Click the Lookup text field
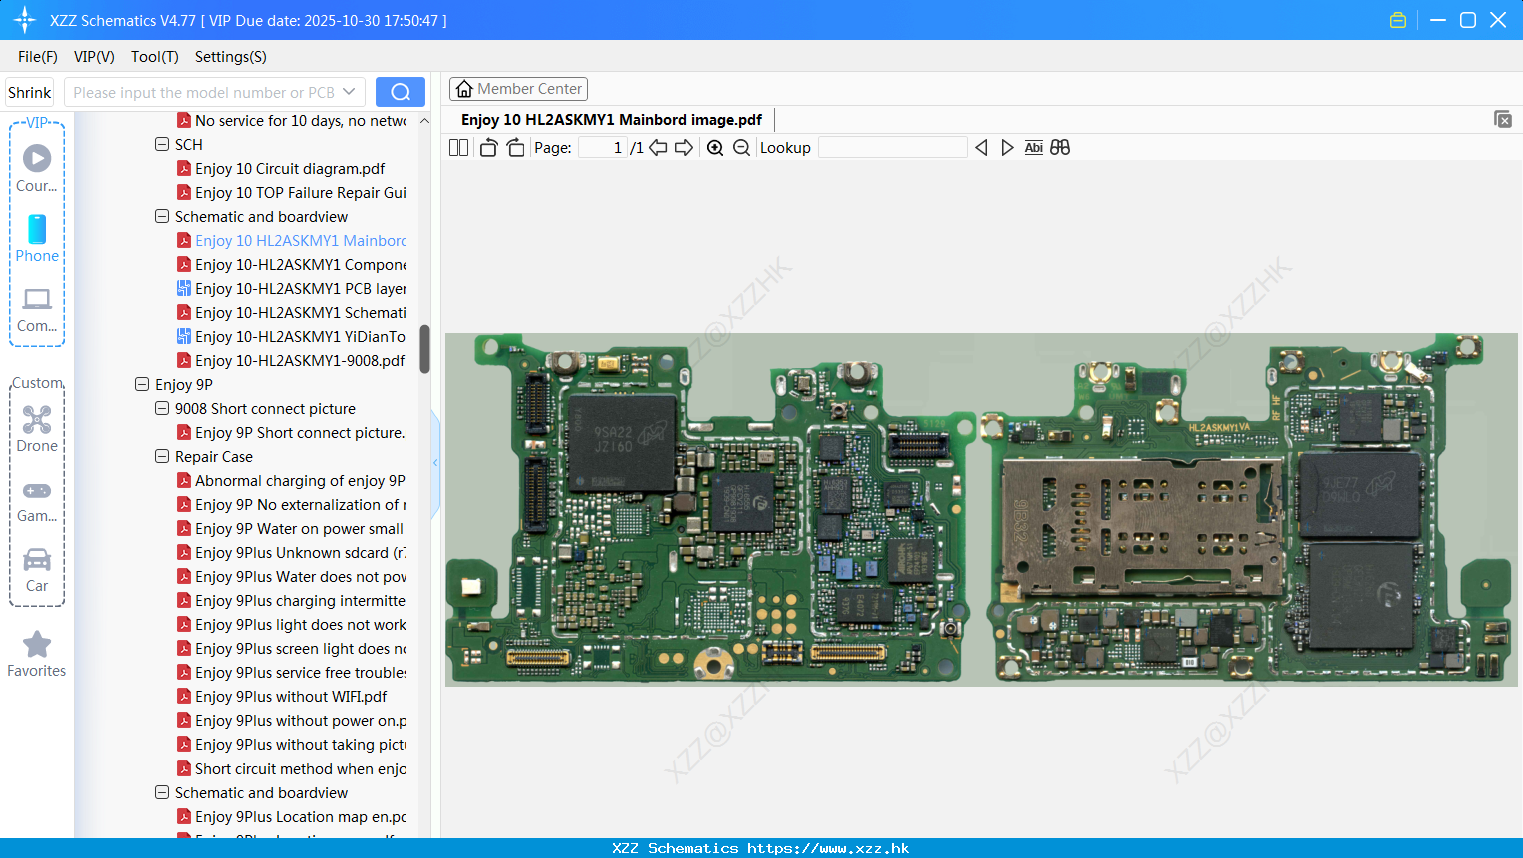The width and height of the screenshot is (1523, 858). coord(892,148)
